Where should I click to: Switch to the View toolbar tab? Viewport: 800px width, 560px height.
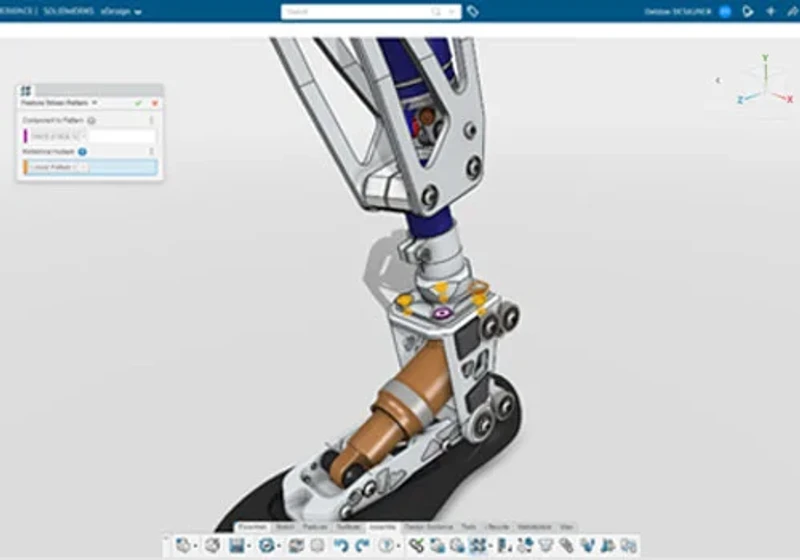[566, 527]
